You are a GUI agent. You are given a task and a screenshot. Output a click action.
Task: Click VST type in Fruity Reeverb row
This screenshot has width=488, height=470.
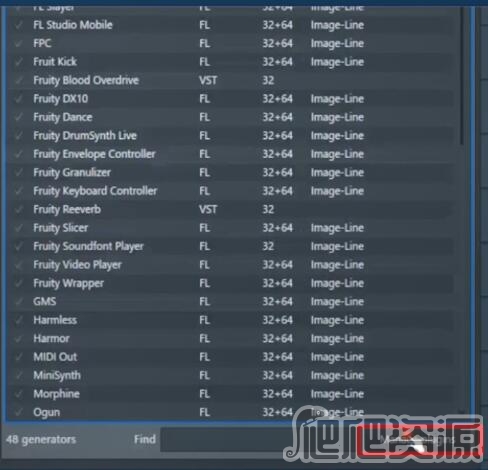point(208,209)
